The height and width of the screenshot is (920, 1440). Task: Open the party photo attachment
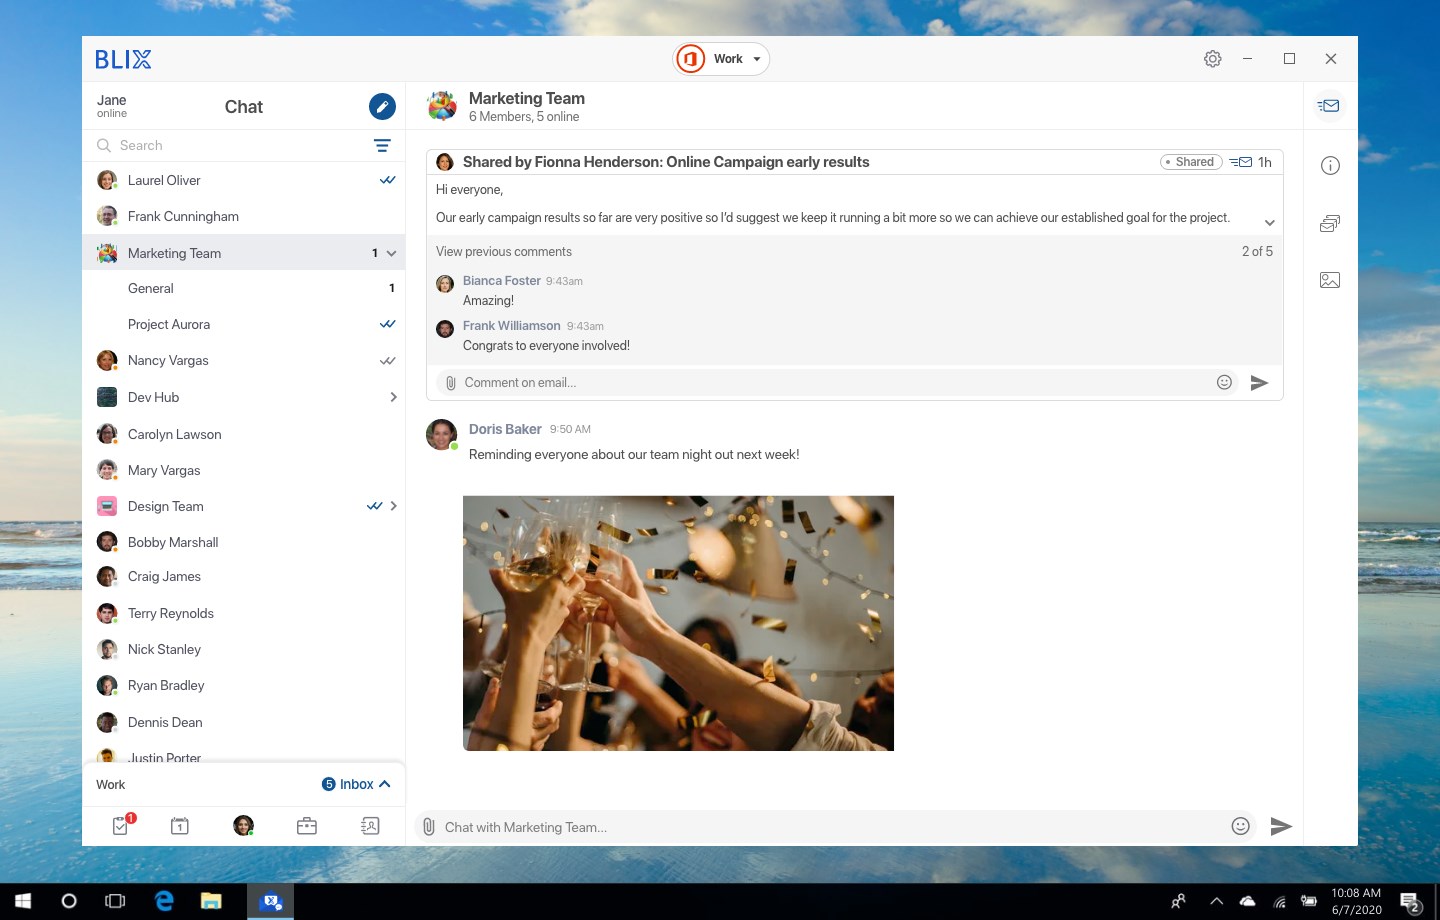coord(678,623)
